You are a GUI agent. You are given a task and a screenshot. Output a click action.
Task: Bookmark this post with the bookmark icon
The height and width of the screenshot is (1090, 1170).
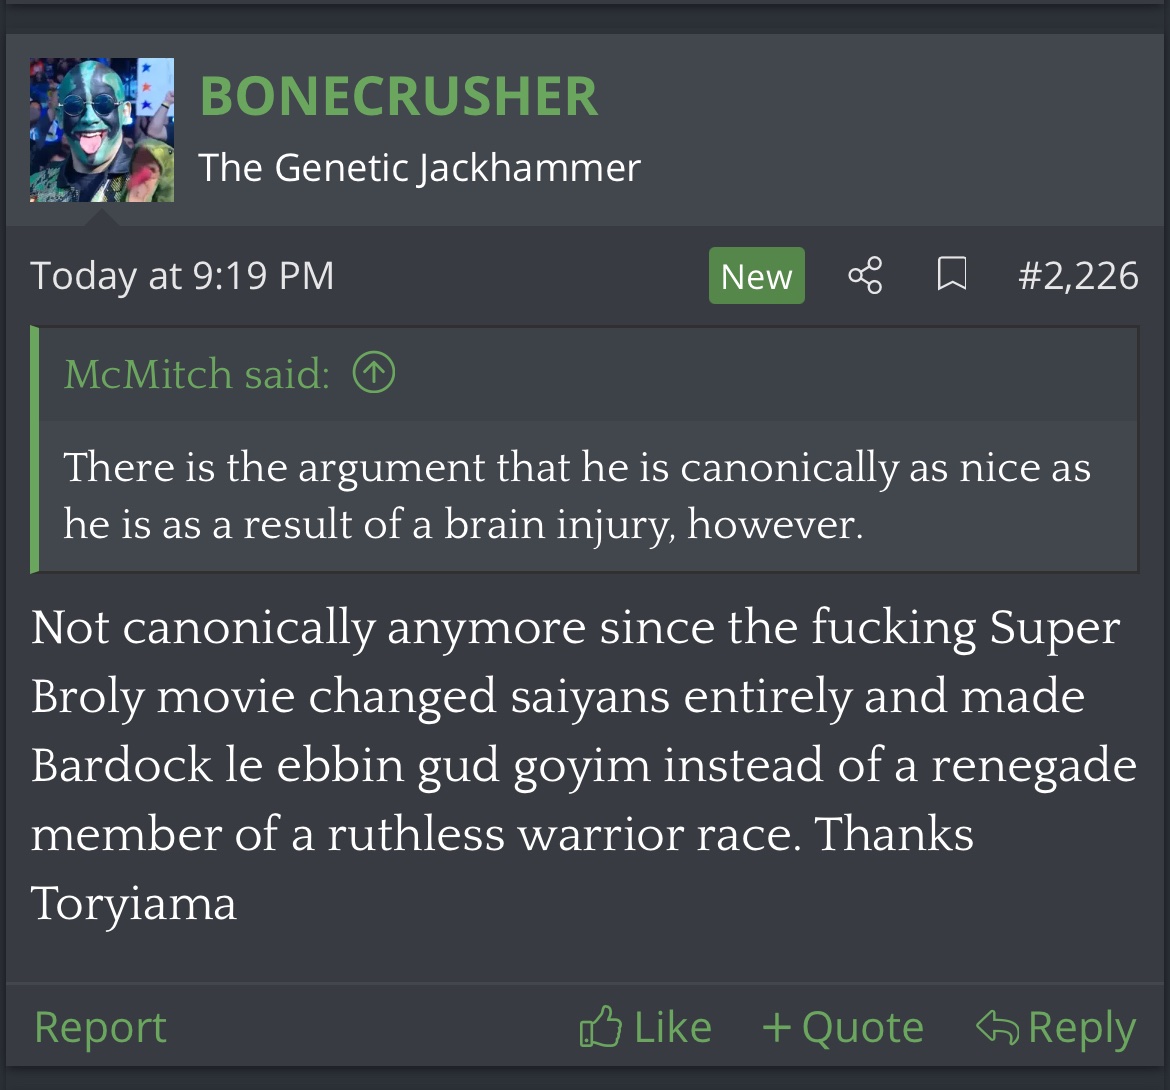(x=951, y=275)
